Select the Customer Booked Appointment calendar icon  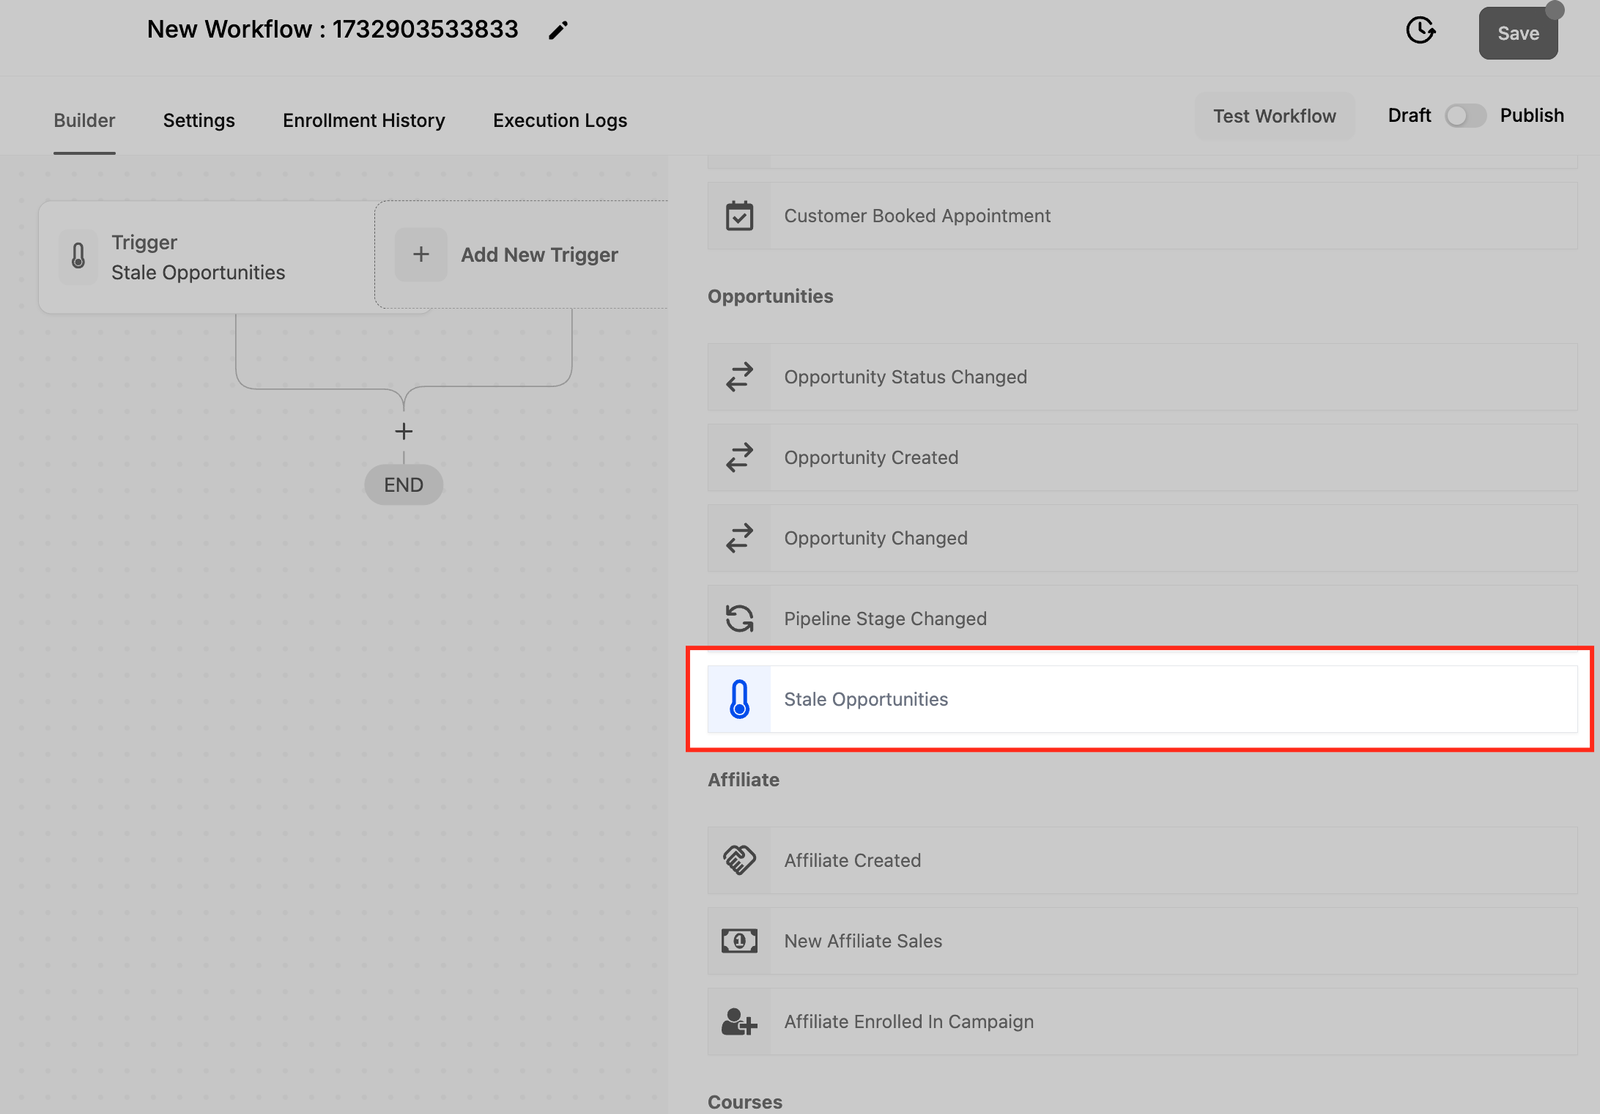739,216
